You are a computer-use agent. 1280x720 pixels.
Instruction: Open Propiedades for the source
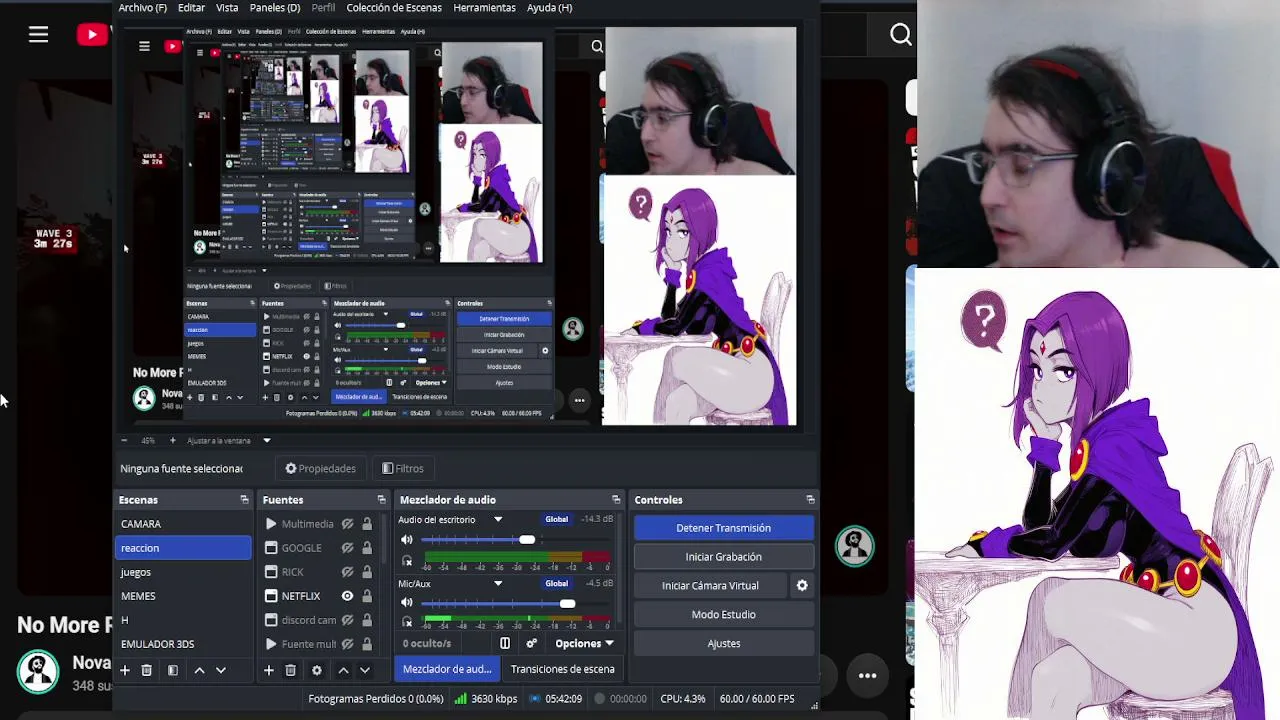coord(320,468)
